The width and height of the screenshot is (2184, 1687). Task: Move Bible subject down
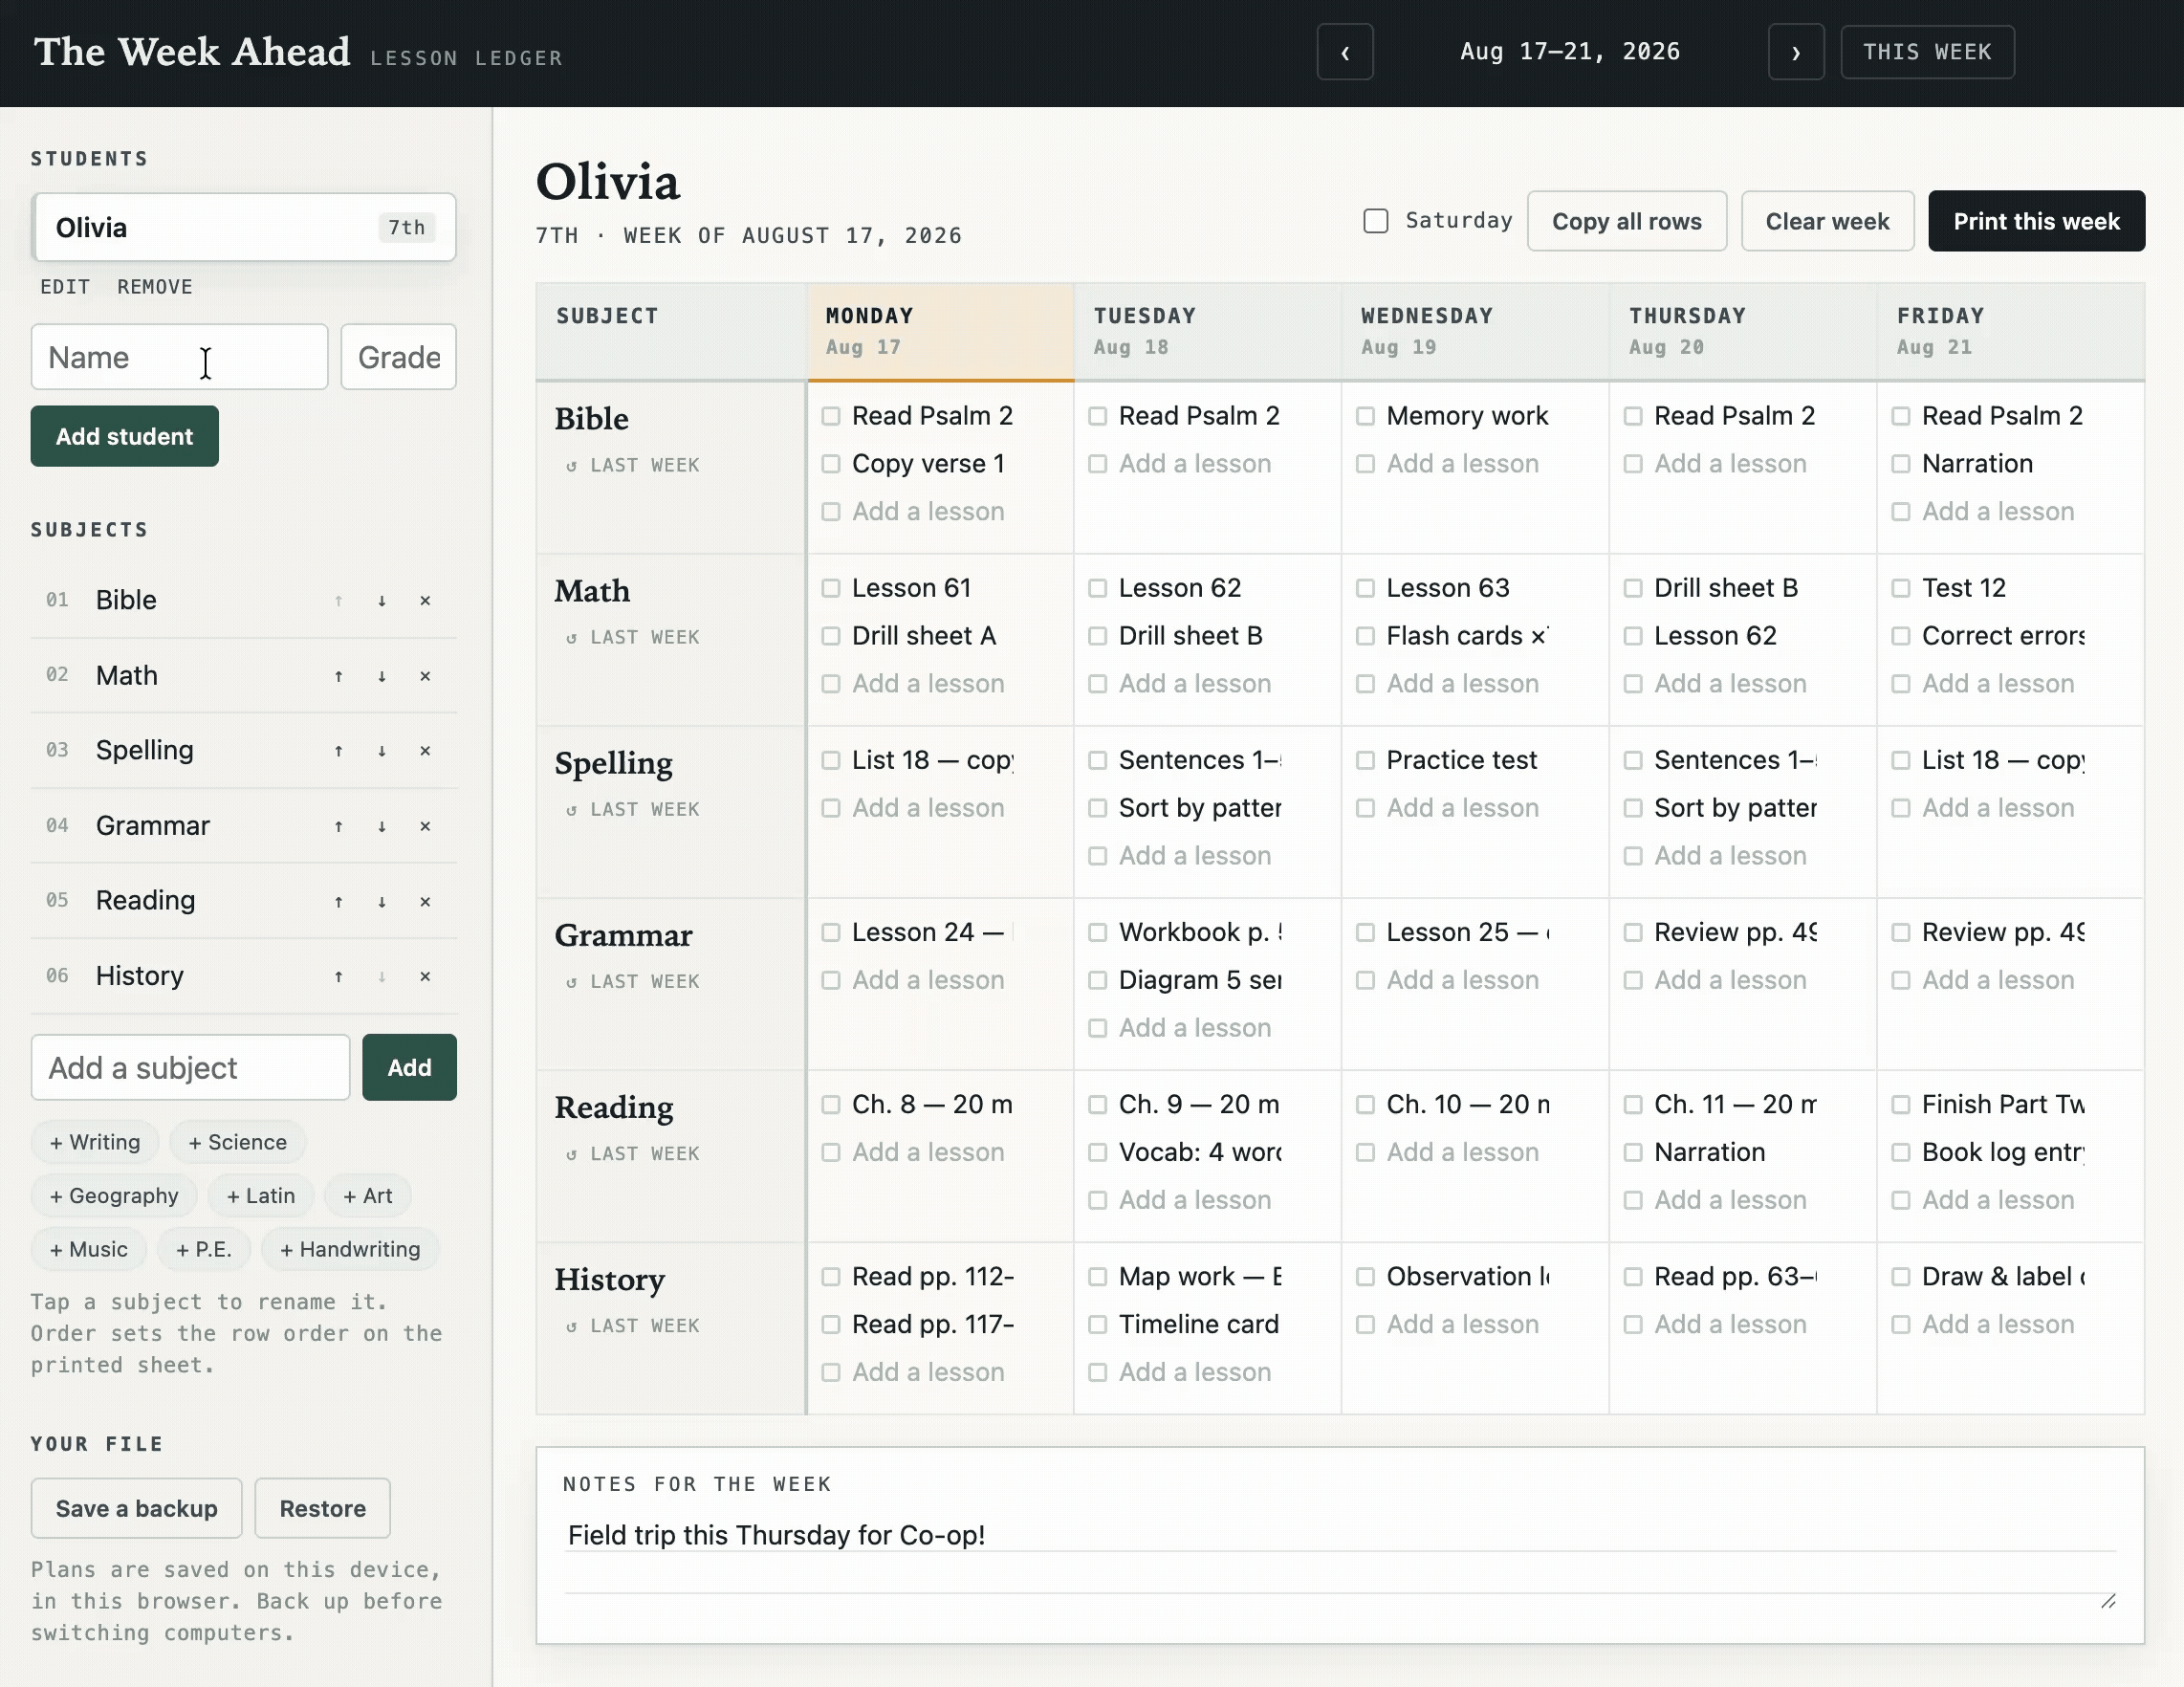[382, 600]
